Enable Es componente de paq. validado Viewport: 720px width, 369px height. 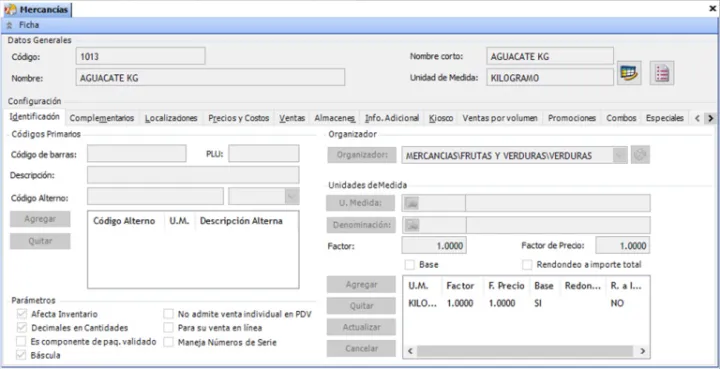21,341
